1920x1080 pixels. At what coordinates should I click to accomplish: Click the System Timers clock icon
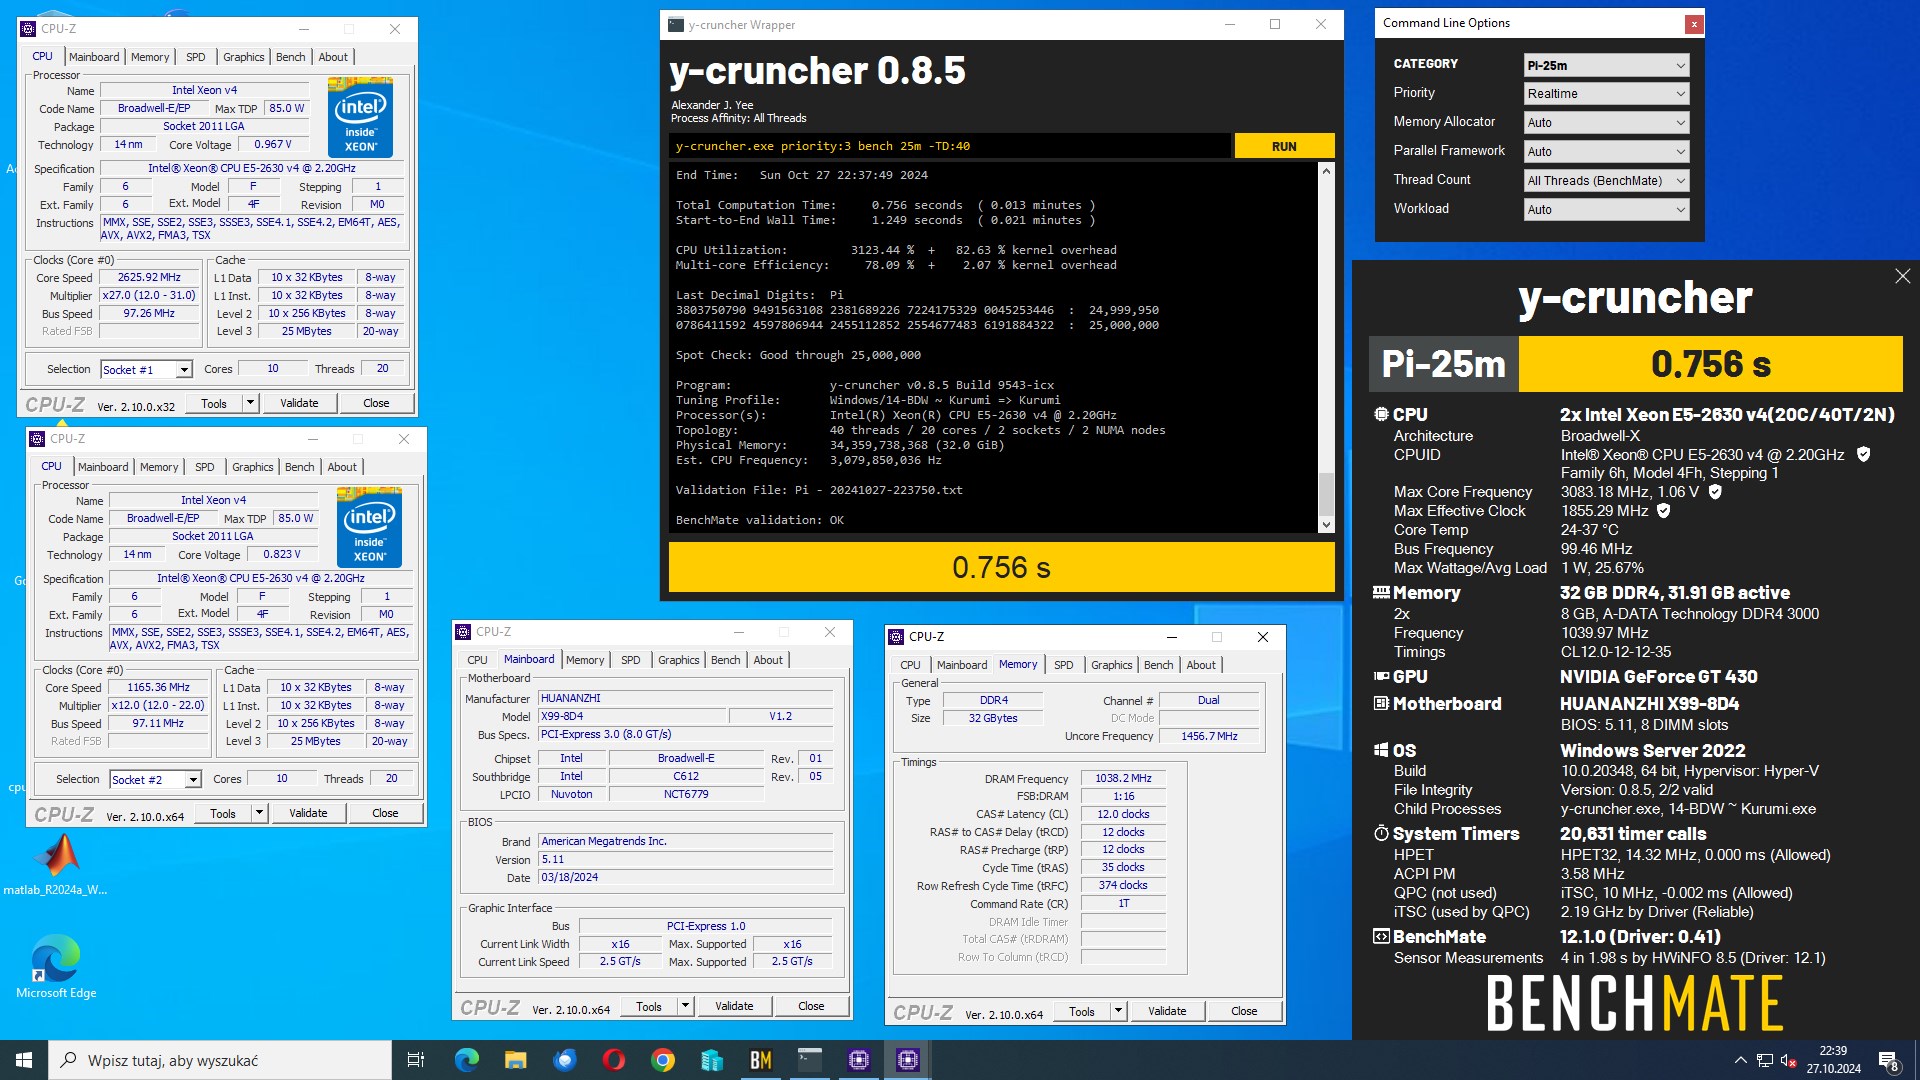coord(1381,833)
